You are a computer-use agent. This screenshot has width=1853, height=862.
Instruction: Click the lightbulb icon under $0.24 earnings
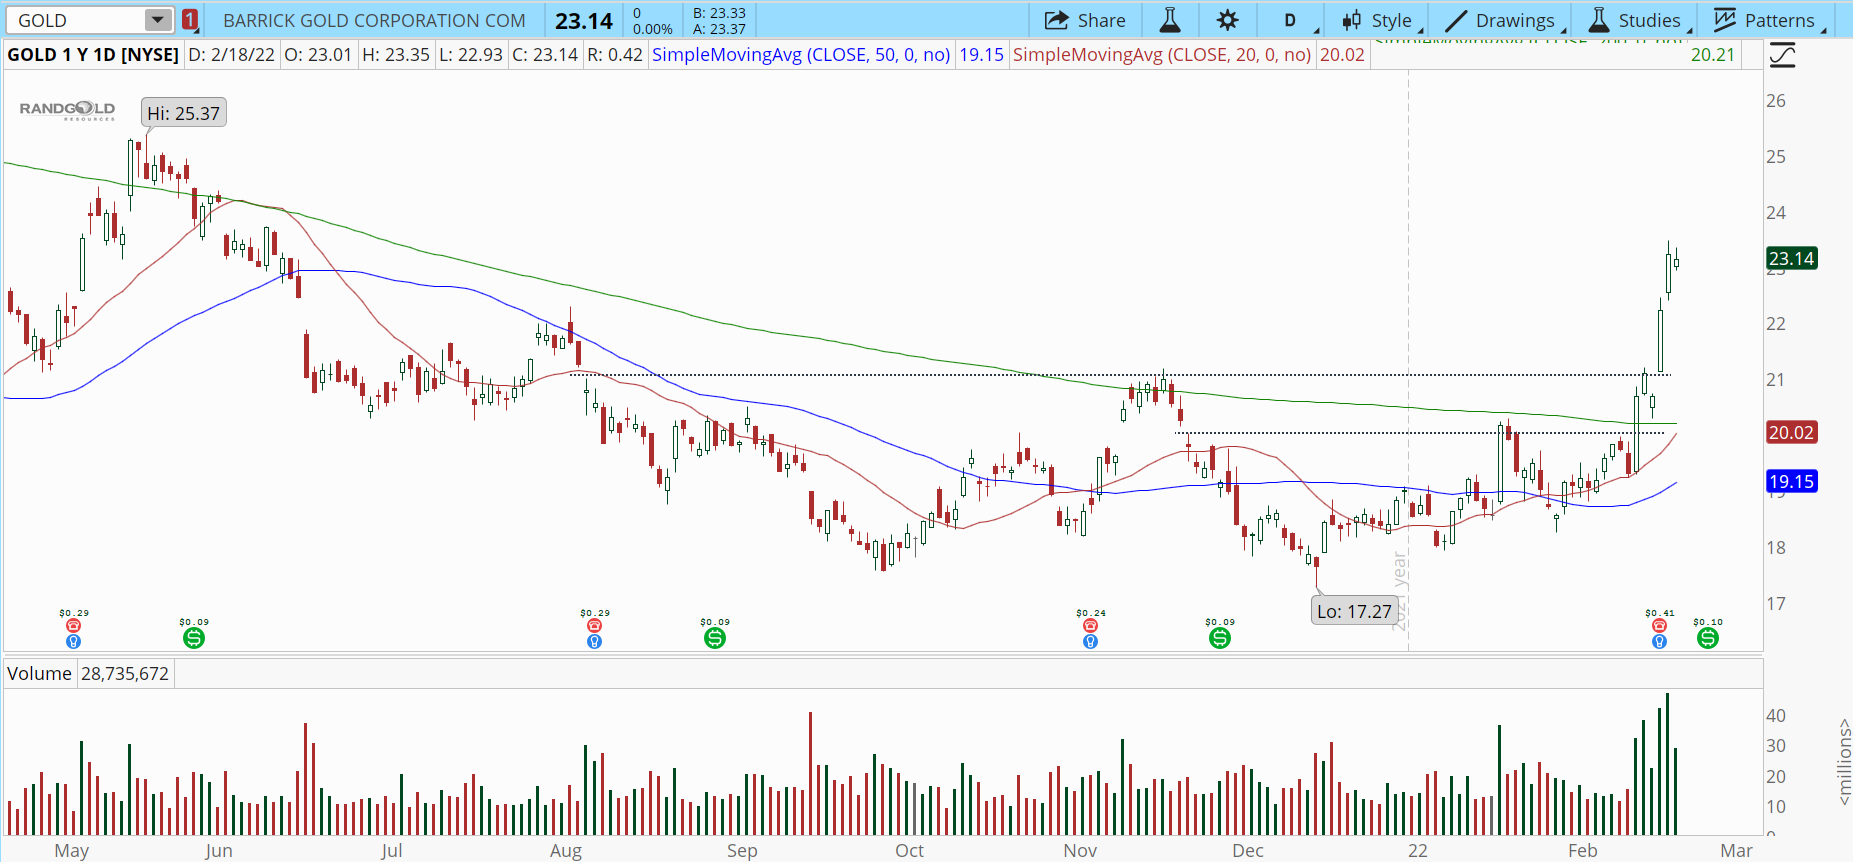point(1090,641)
